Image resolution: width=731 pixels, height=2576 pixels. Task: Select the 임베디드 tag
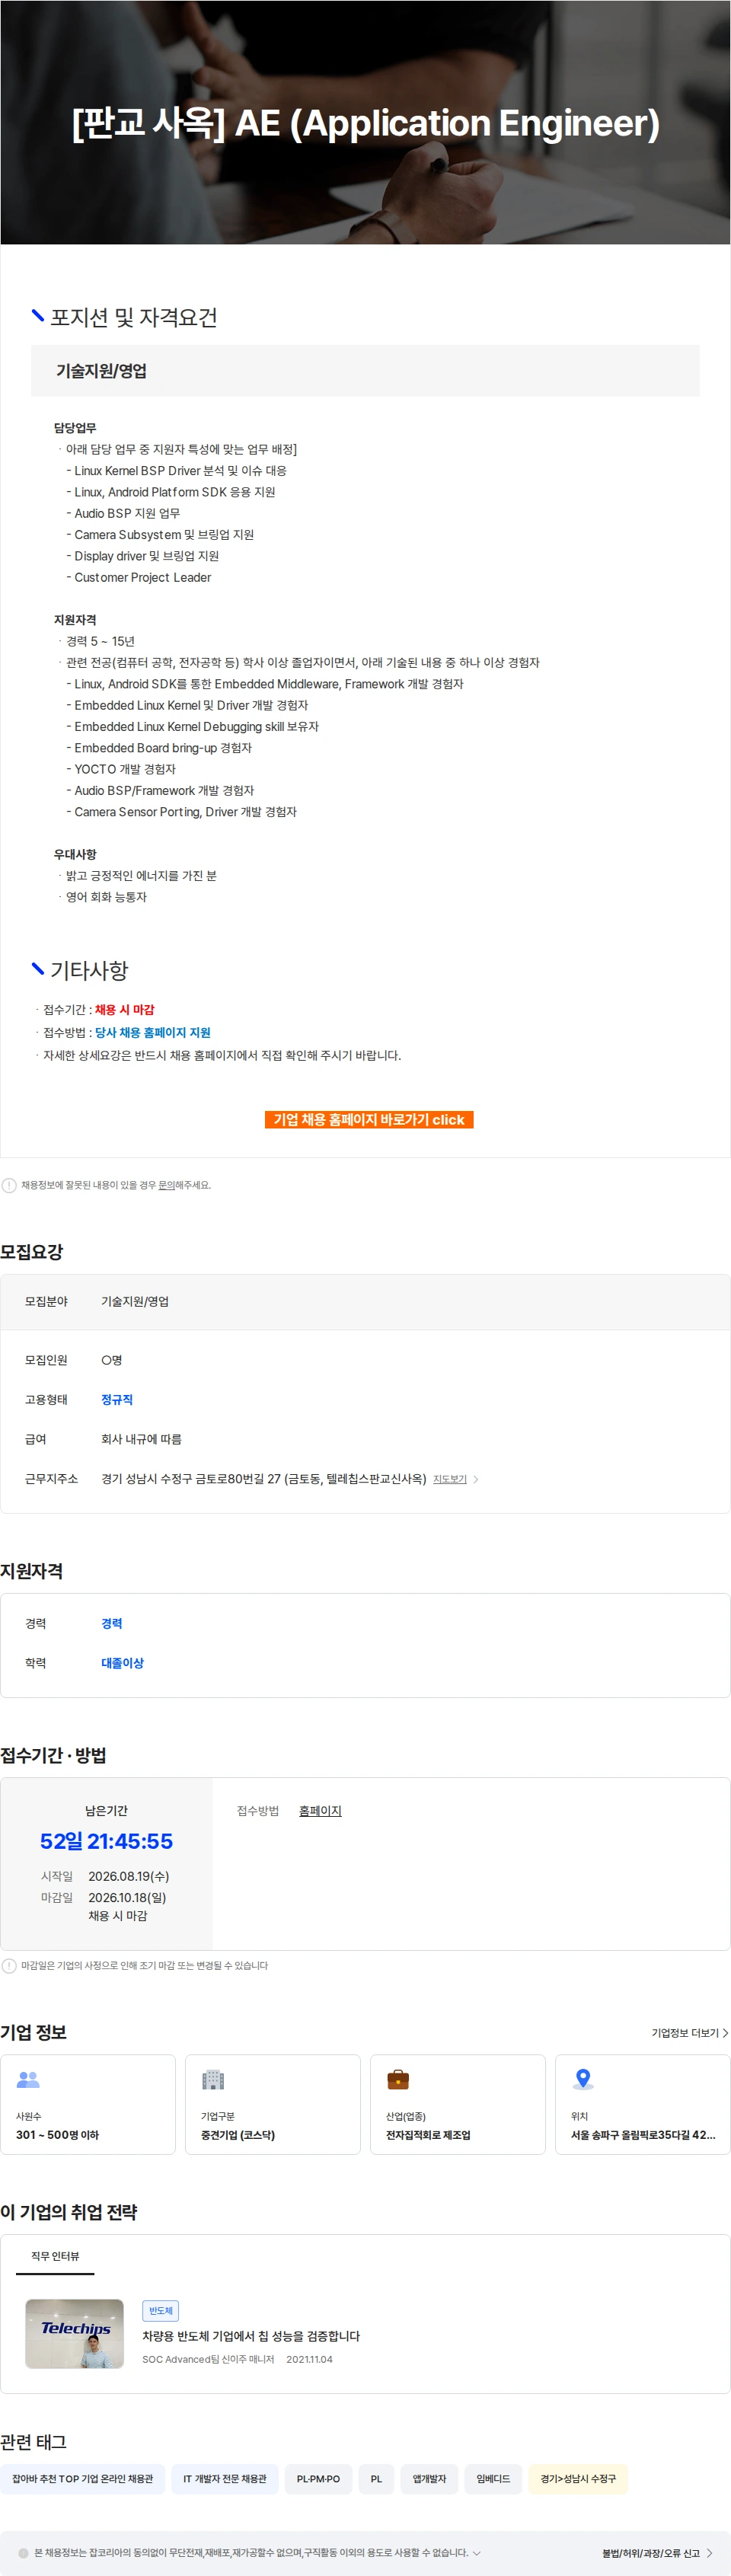493,2479
